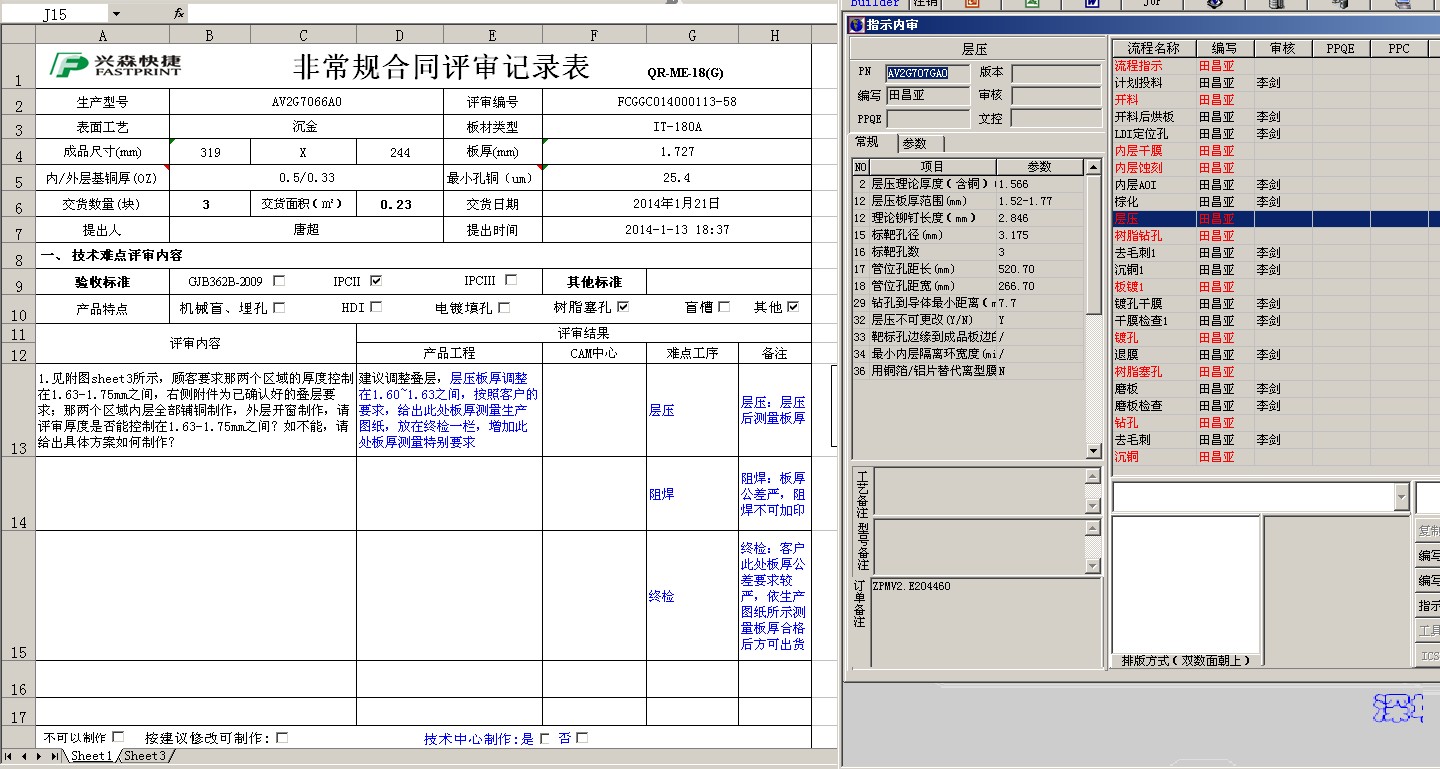The image size is (1440, 769).
Task: Click the 生产型号 cell AV2G7066A0
Action: point(306,102)
